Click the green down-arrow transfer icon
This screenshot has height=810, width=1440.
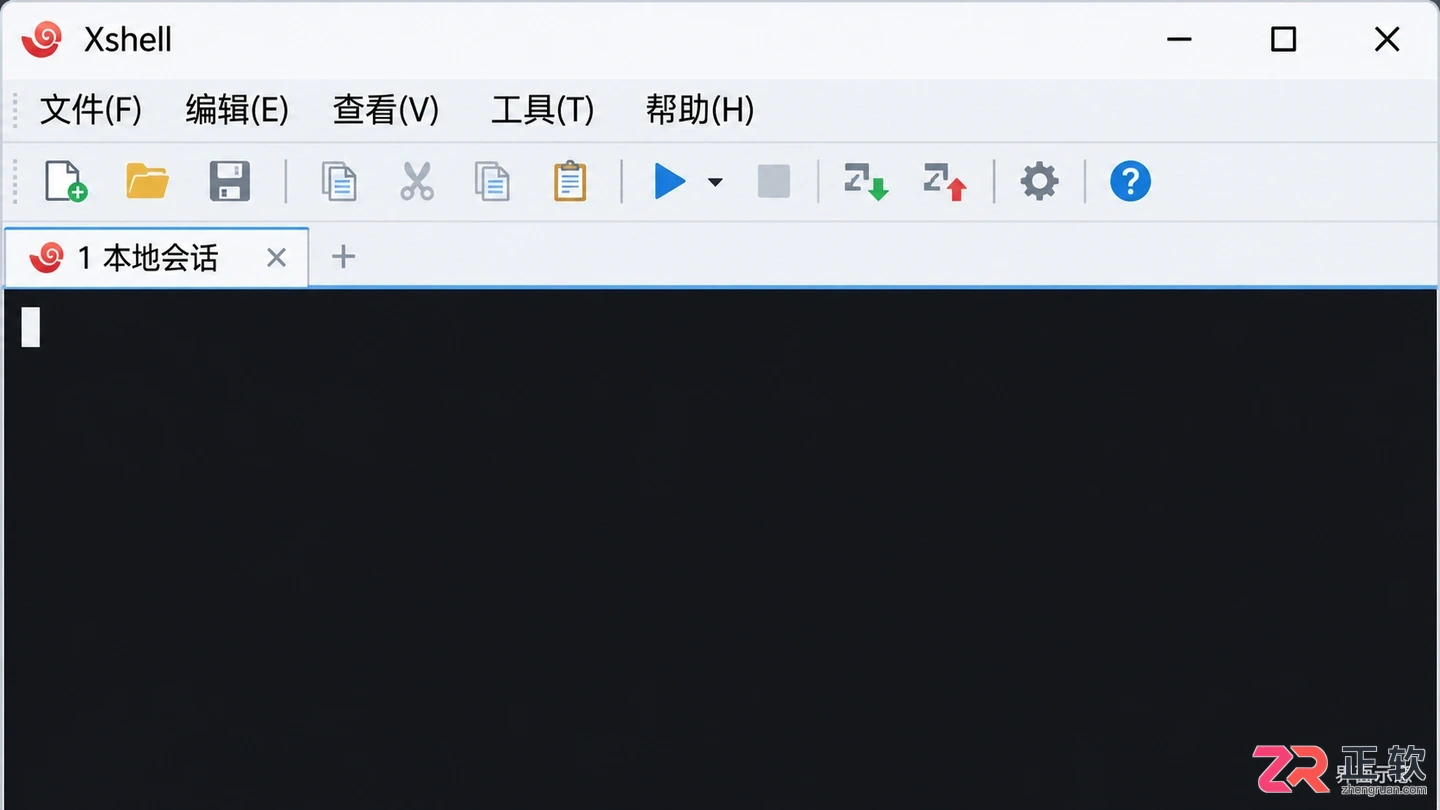tap(866, 181)
